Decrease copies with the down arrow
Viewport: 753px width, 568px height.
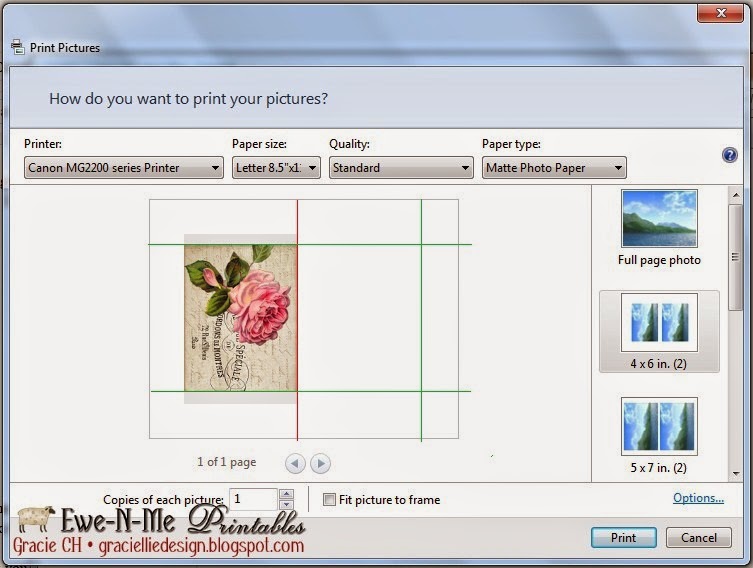(x=287, y=505)
